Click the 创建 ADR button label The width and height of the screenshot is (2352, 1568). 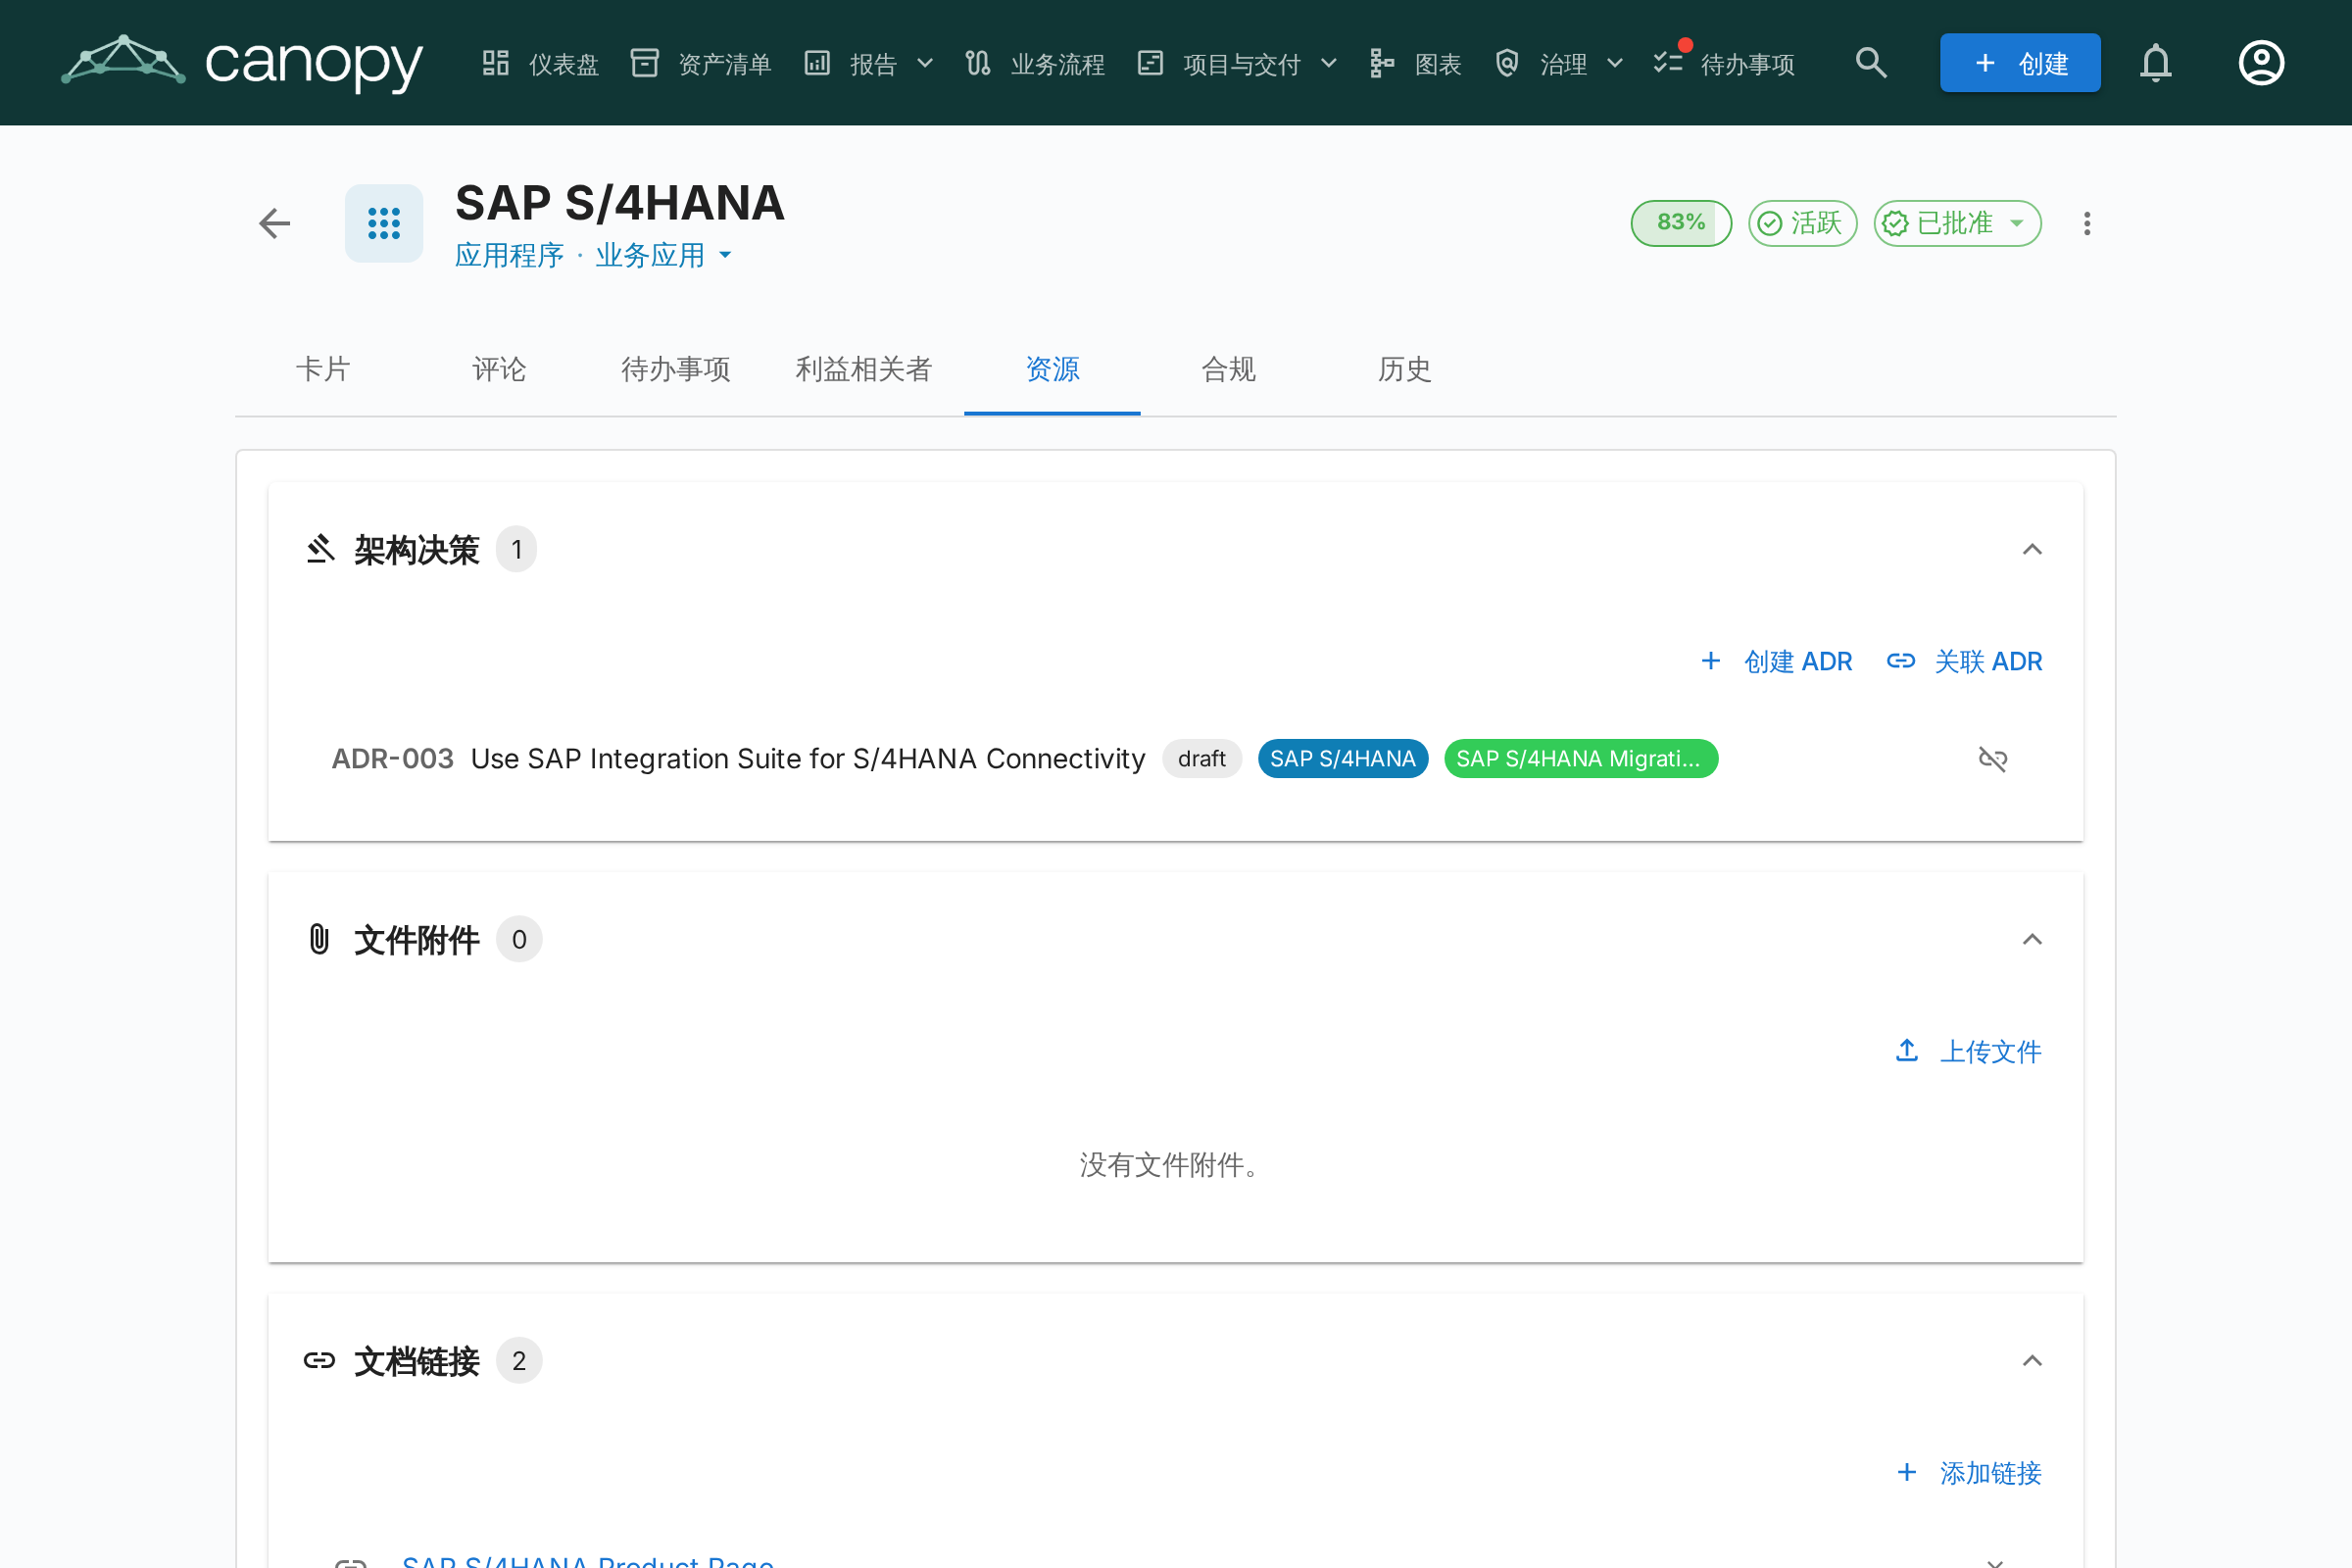[1798, 661]
